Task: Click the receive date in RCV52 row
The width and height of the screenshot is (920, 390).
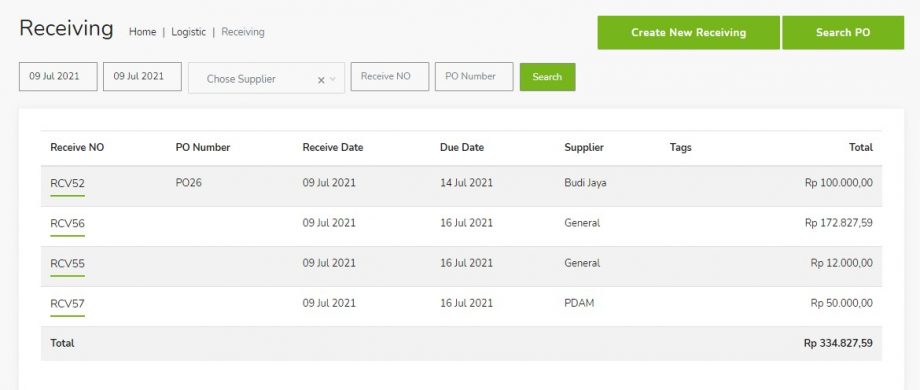Action: 329,183
